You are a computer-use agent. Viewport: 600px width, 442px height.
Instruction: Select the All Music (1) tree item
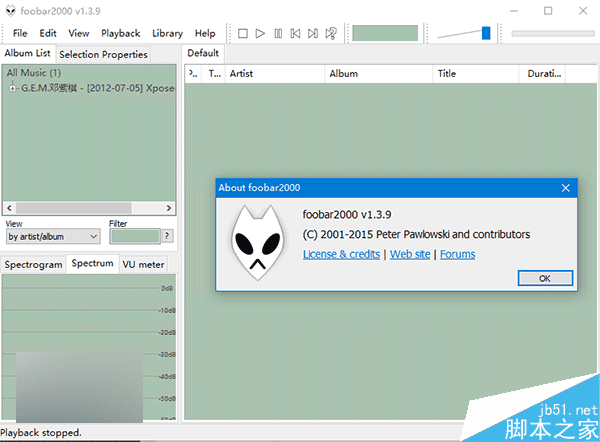pyautogui.click(x=34, y=73)
